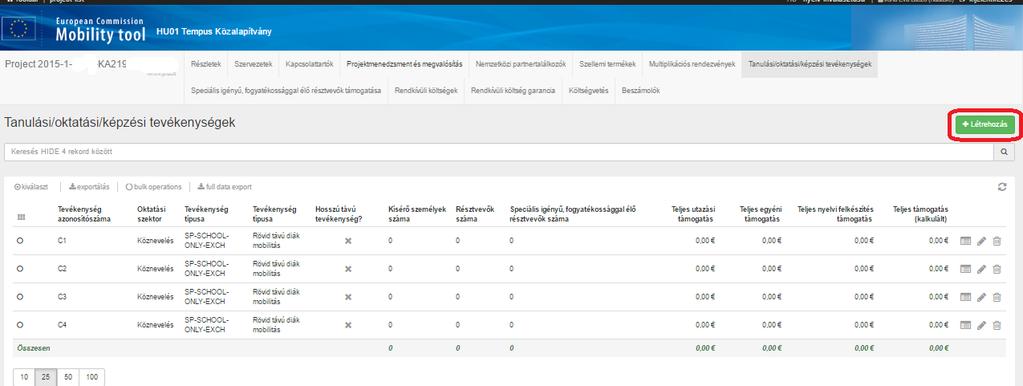Click the green Létrehozás create button
1023x386 pixels.
985,125
